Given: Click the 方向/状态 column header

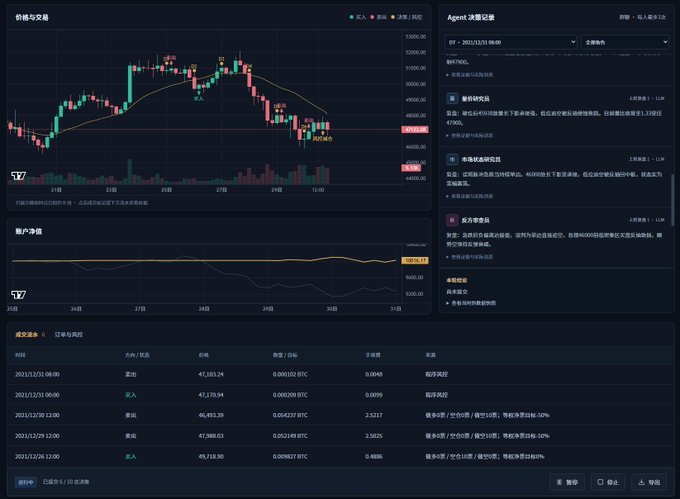Looking at the screenshot, I should click(137, 355).
